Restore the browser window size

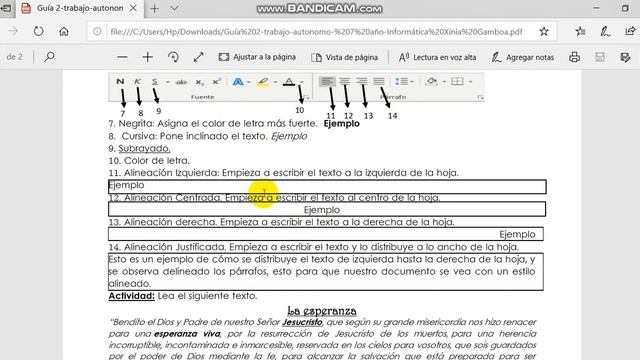tap(625, 8)
